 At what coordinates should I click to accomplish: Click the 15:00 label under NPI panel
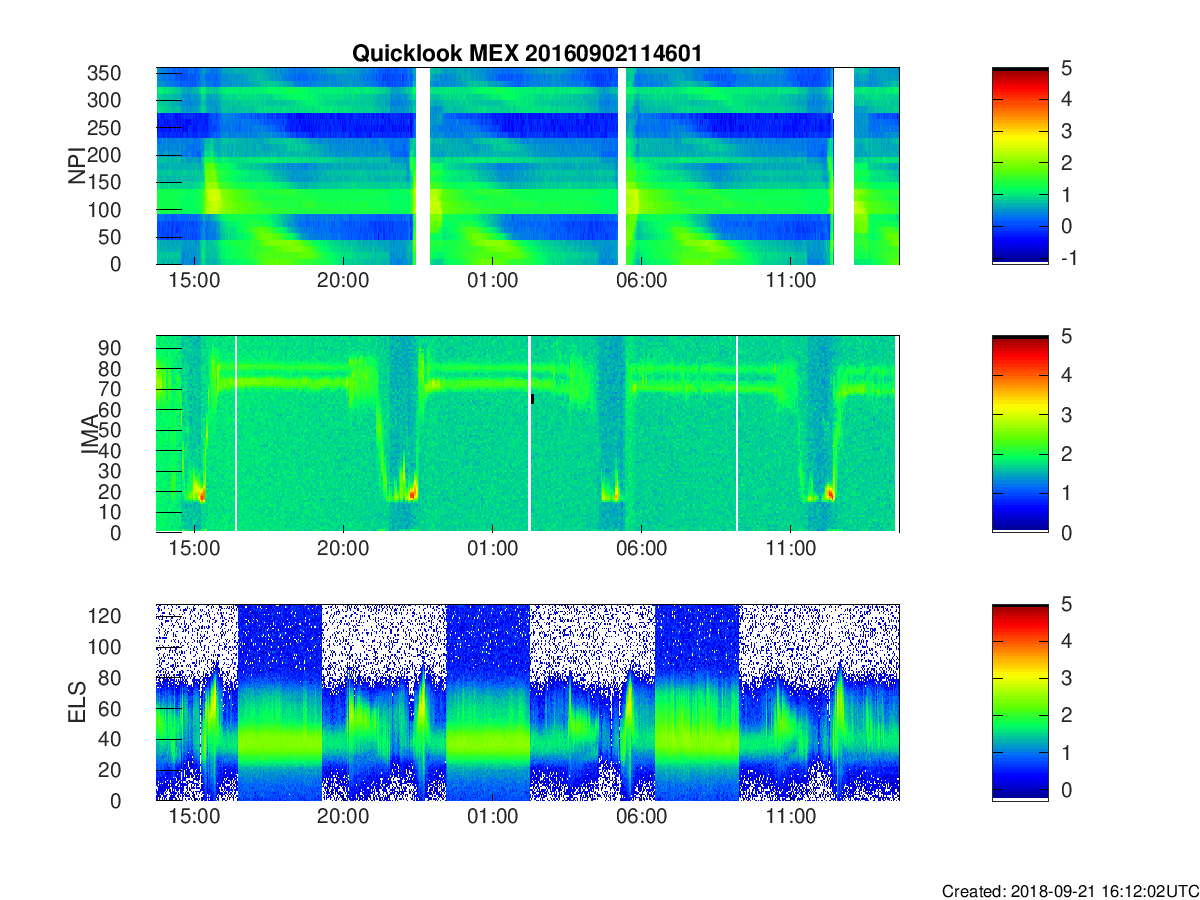[194, 282]
